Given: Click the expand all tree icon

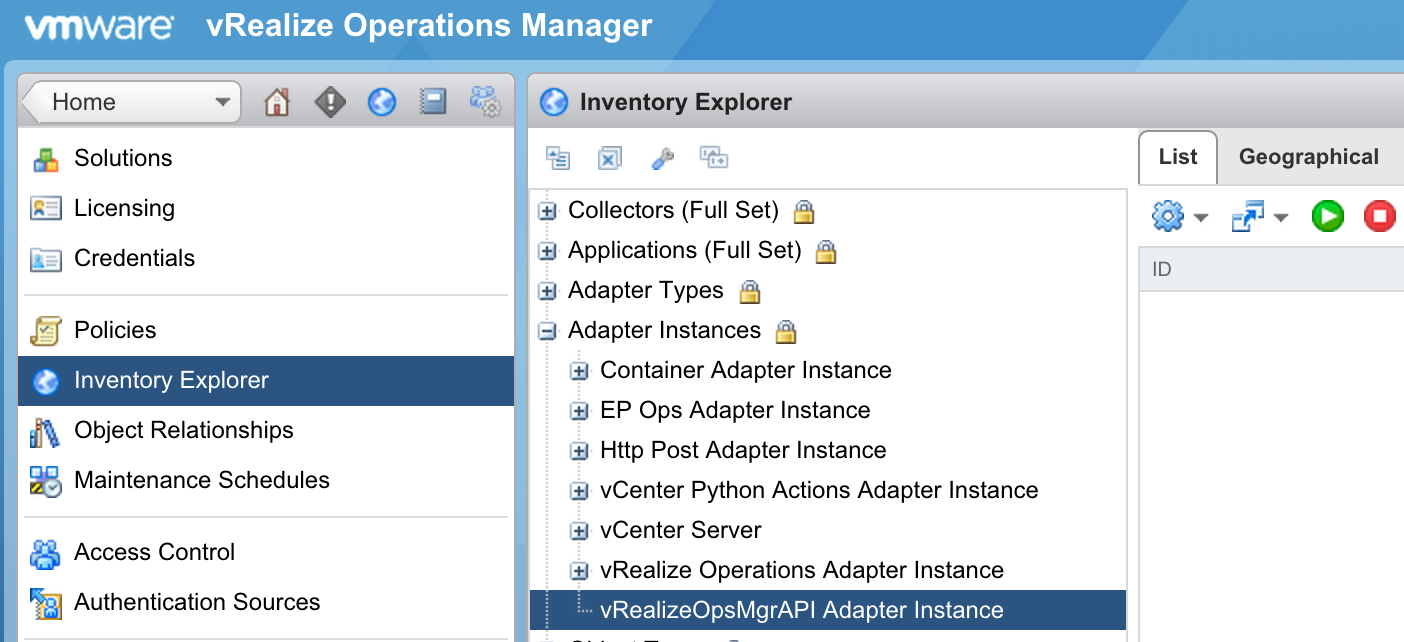Looking at the screenshot, I should (558, 158).
